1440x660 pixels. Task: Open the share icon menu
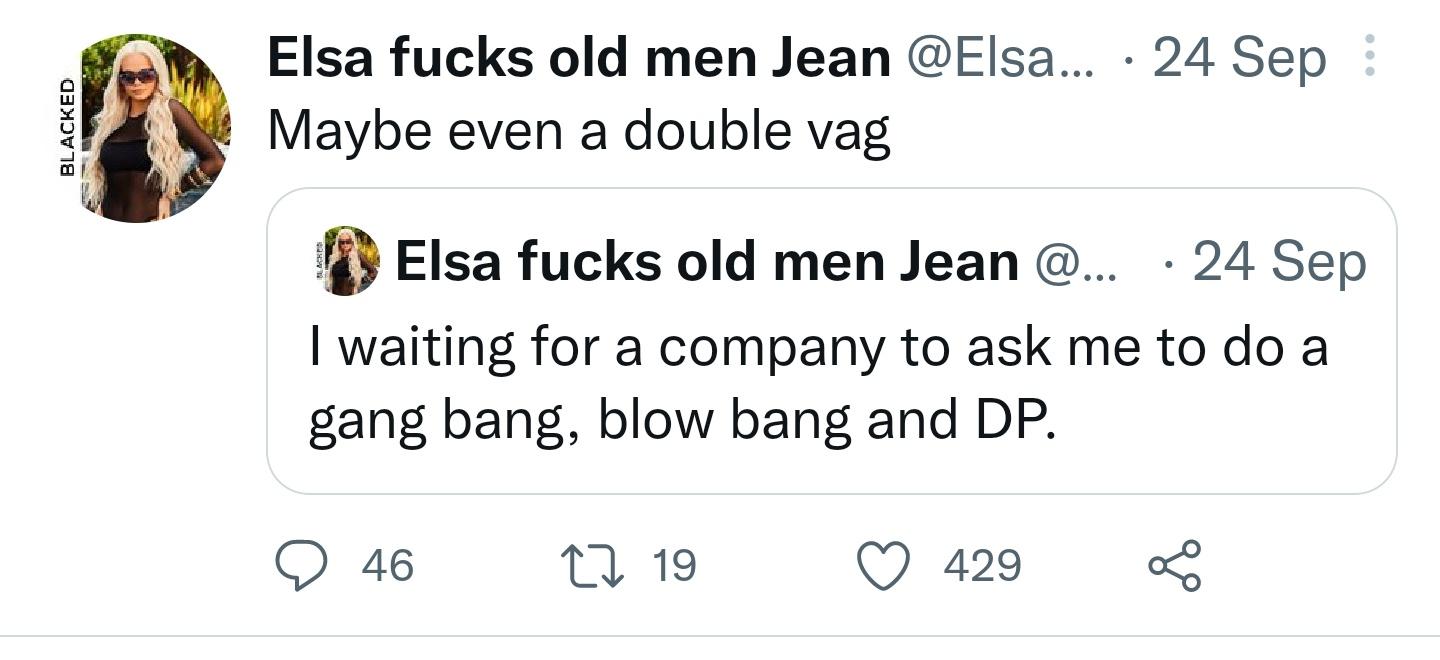point(1174,566)
